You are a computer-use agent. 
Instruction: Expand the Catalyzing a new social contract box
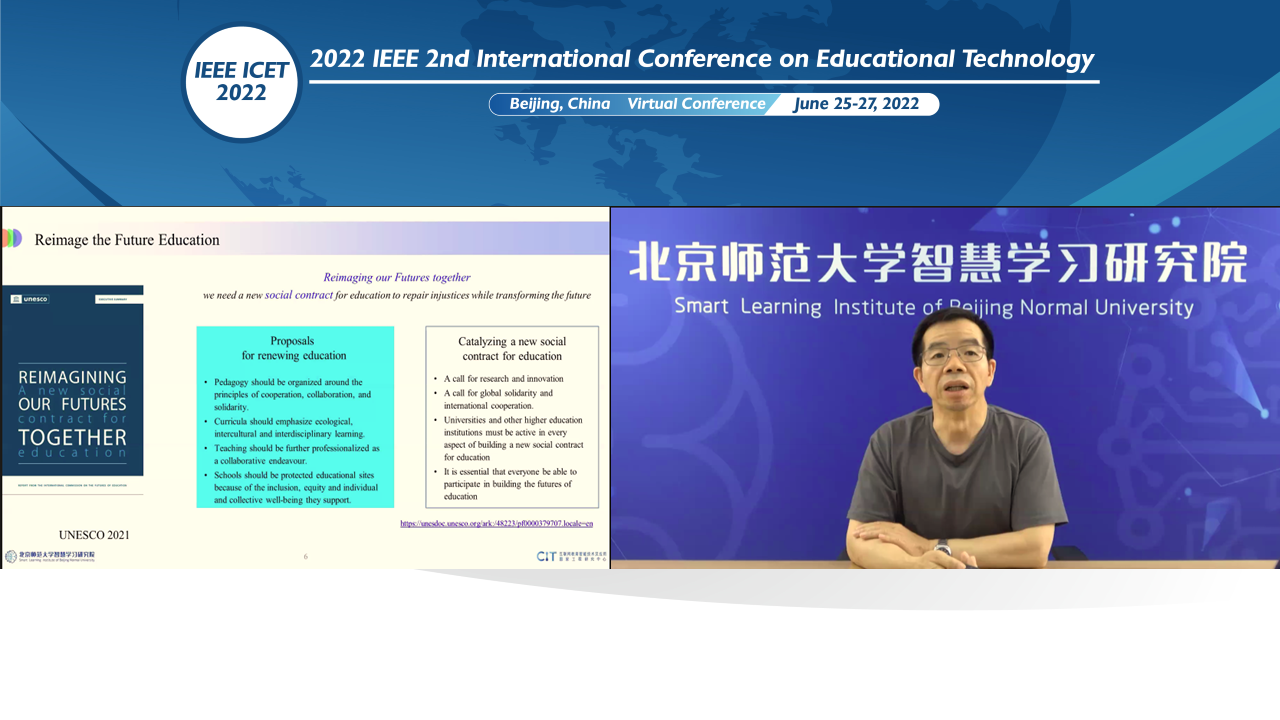click(x=512, y=416)
